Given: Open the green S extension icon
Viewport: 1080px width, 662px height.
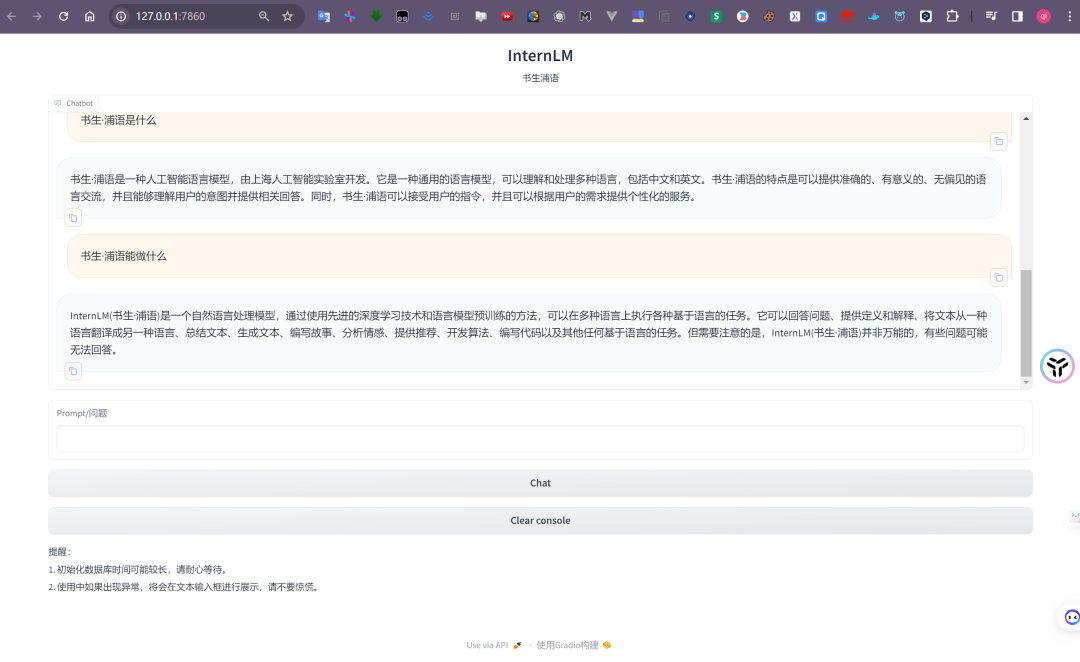Looking at the screenshot, I should coord(716,16).
